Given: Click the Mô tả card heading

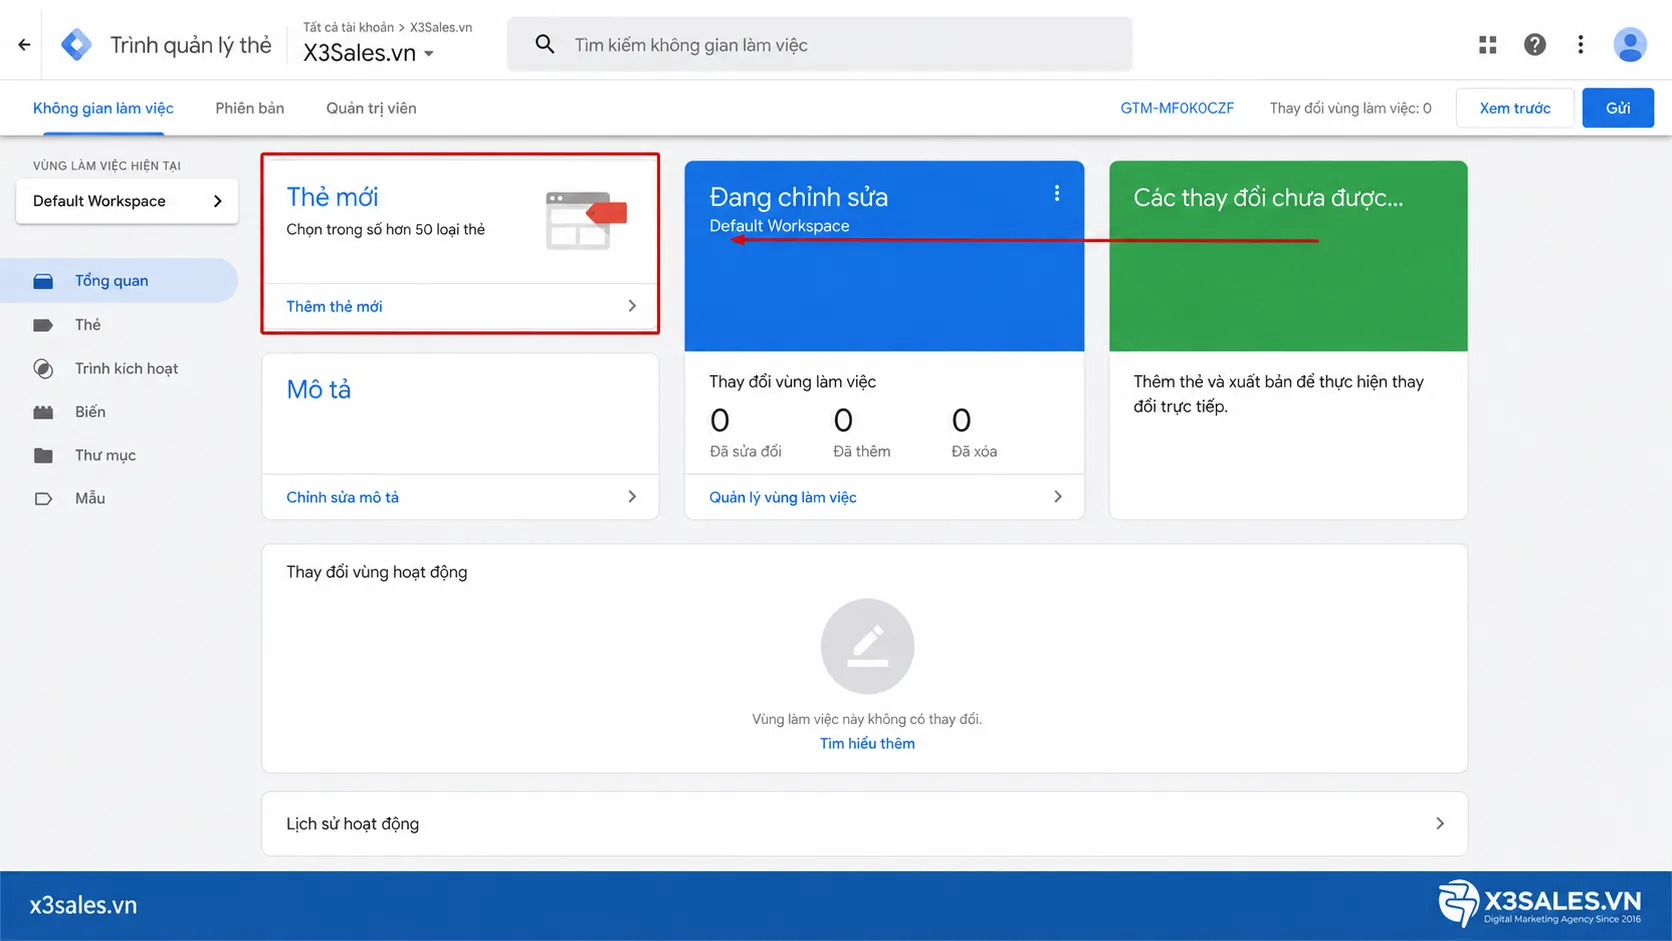Looking at the screenshot, I should (318, 389).
